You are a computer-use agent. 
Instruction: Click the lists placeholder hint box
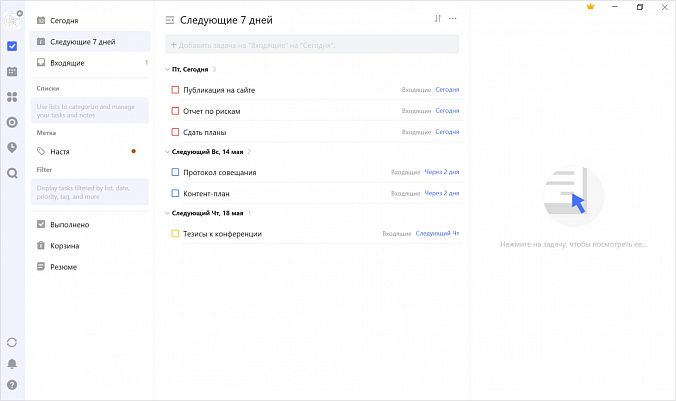coord(90,111)
